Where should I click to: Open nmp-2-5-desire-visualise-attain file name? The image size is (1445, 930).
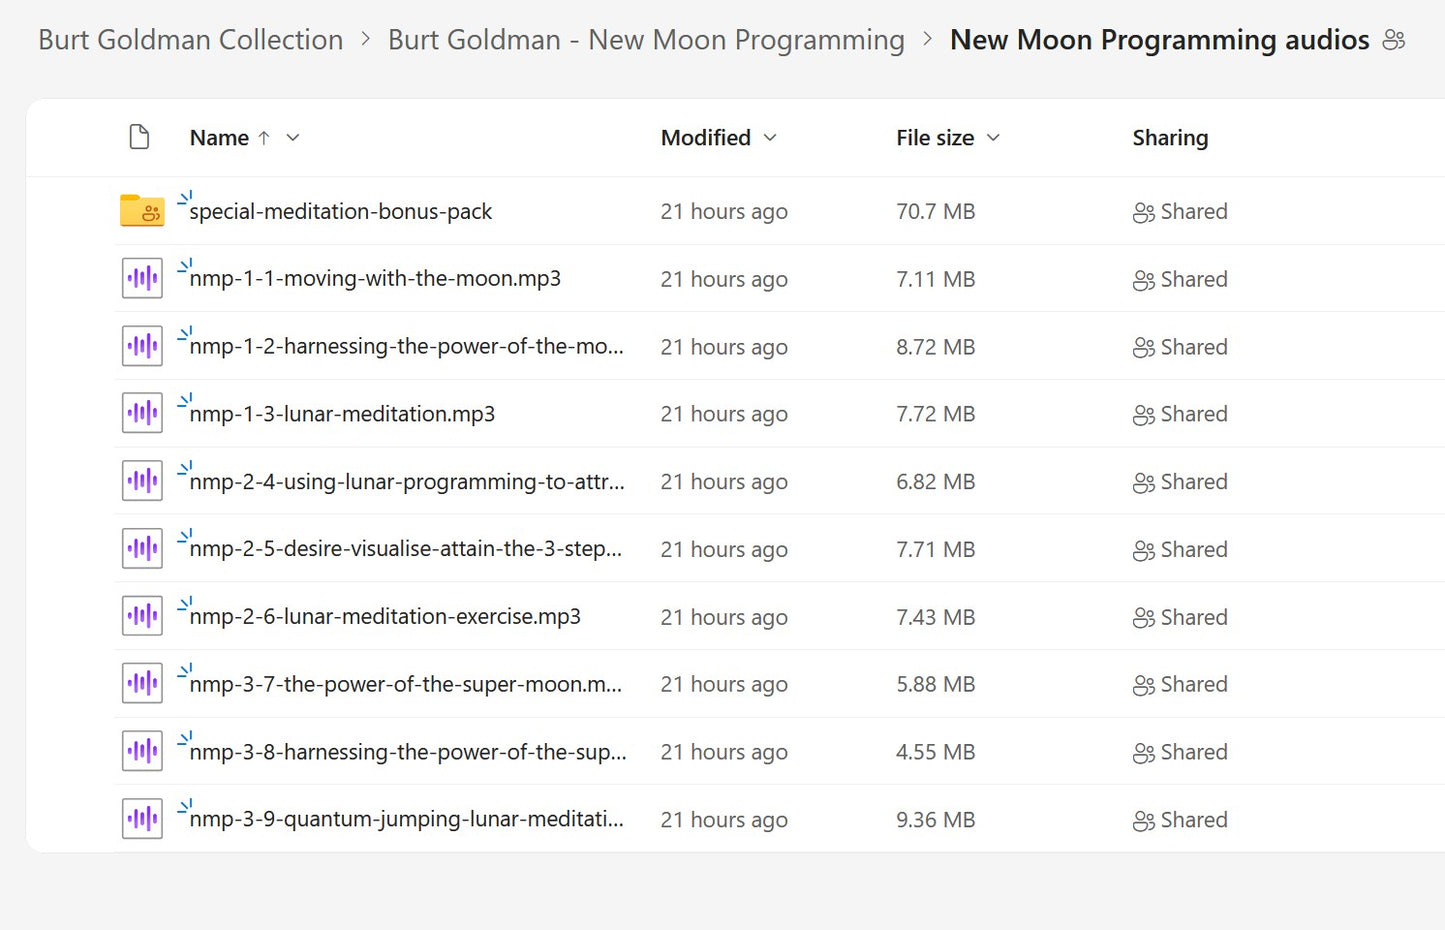[405, 549]
